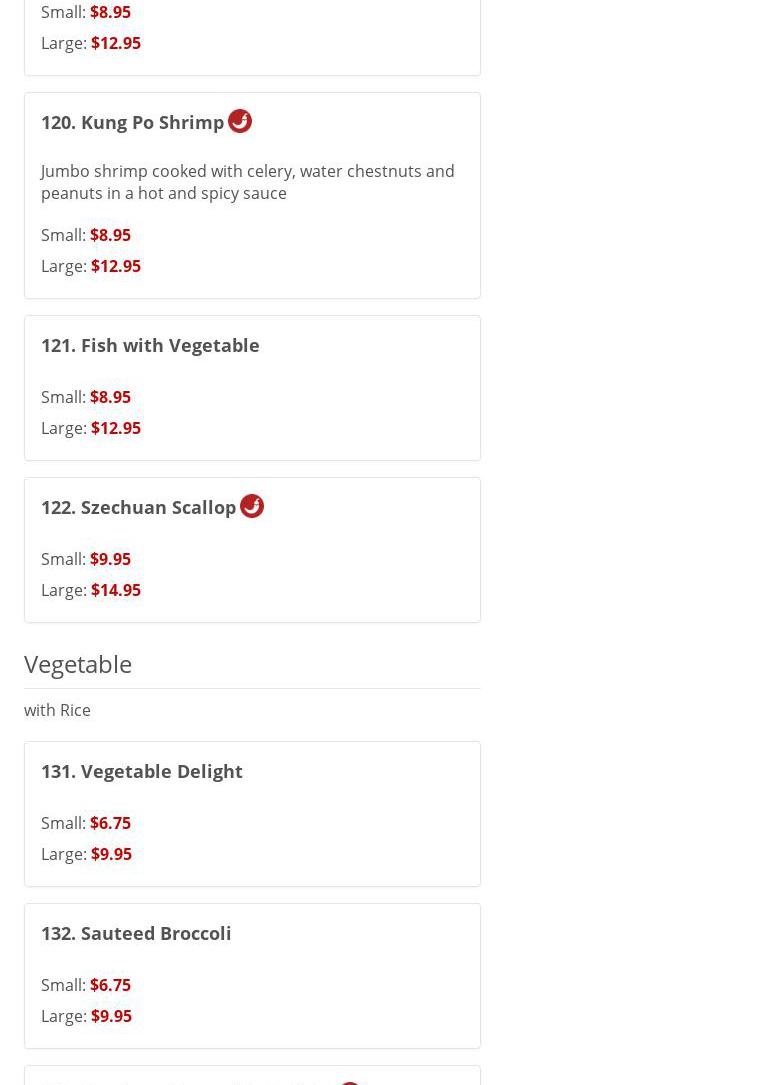770x1085 pixels.
Task: Click the spicy pepper icon beside Szechuan Scallop
Action: (252, 506)
